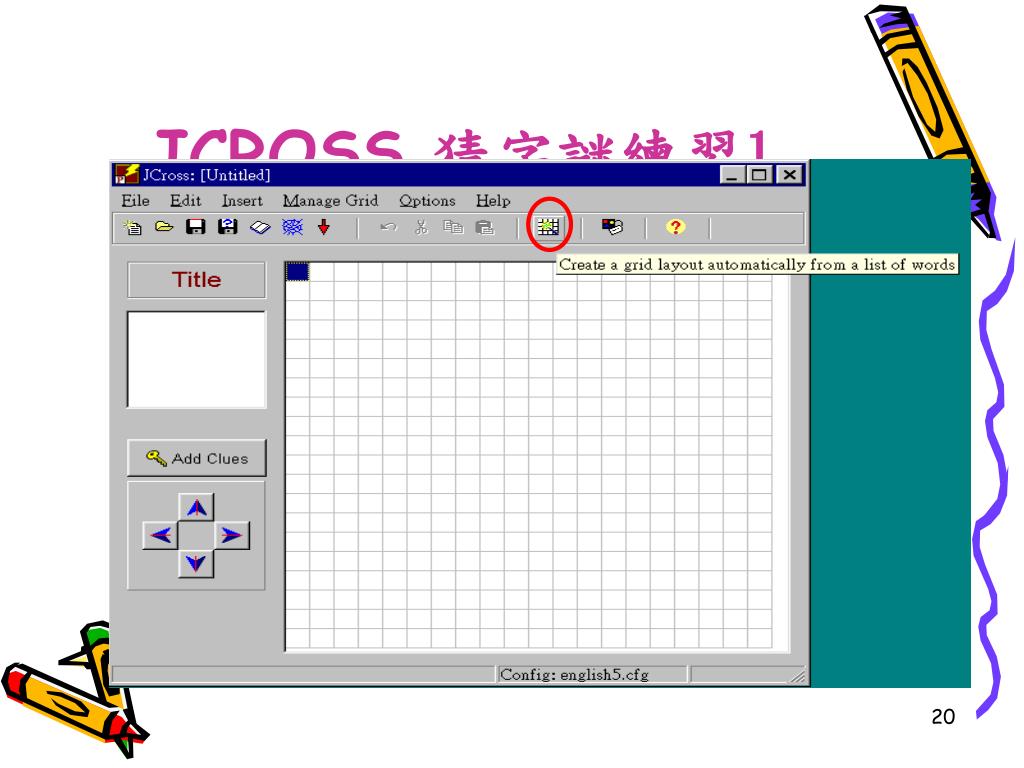Screen dimensions: 1024x768
Task: Click the New file toolbar icon
Action: (x=133, y=227)
